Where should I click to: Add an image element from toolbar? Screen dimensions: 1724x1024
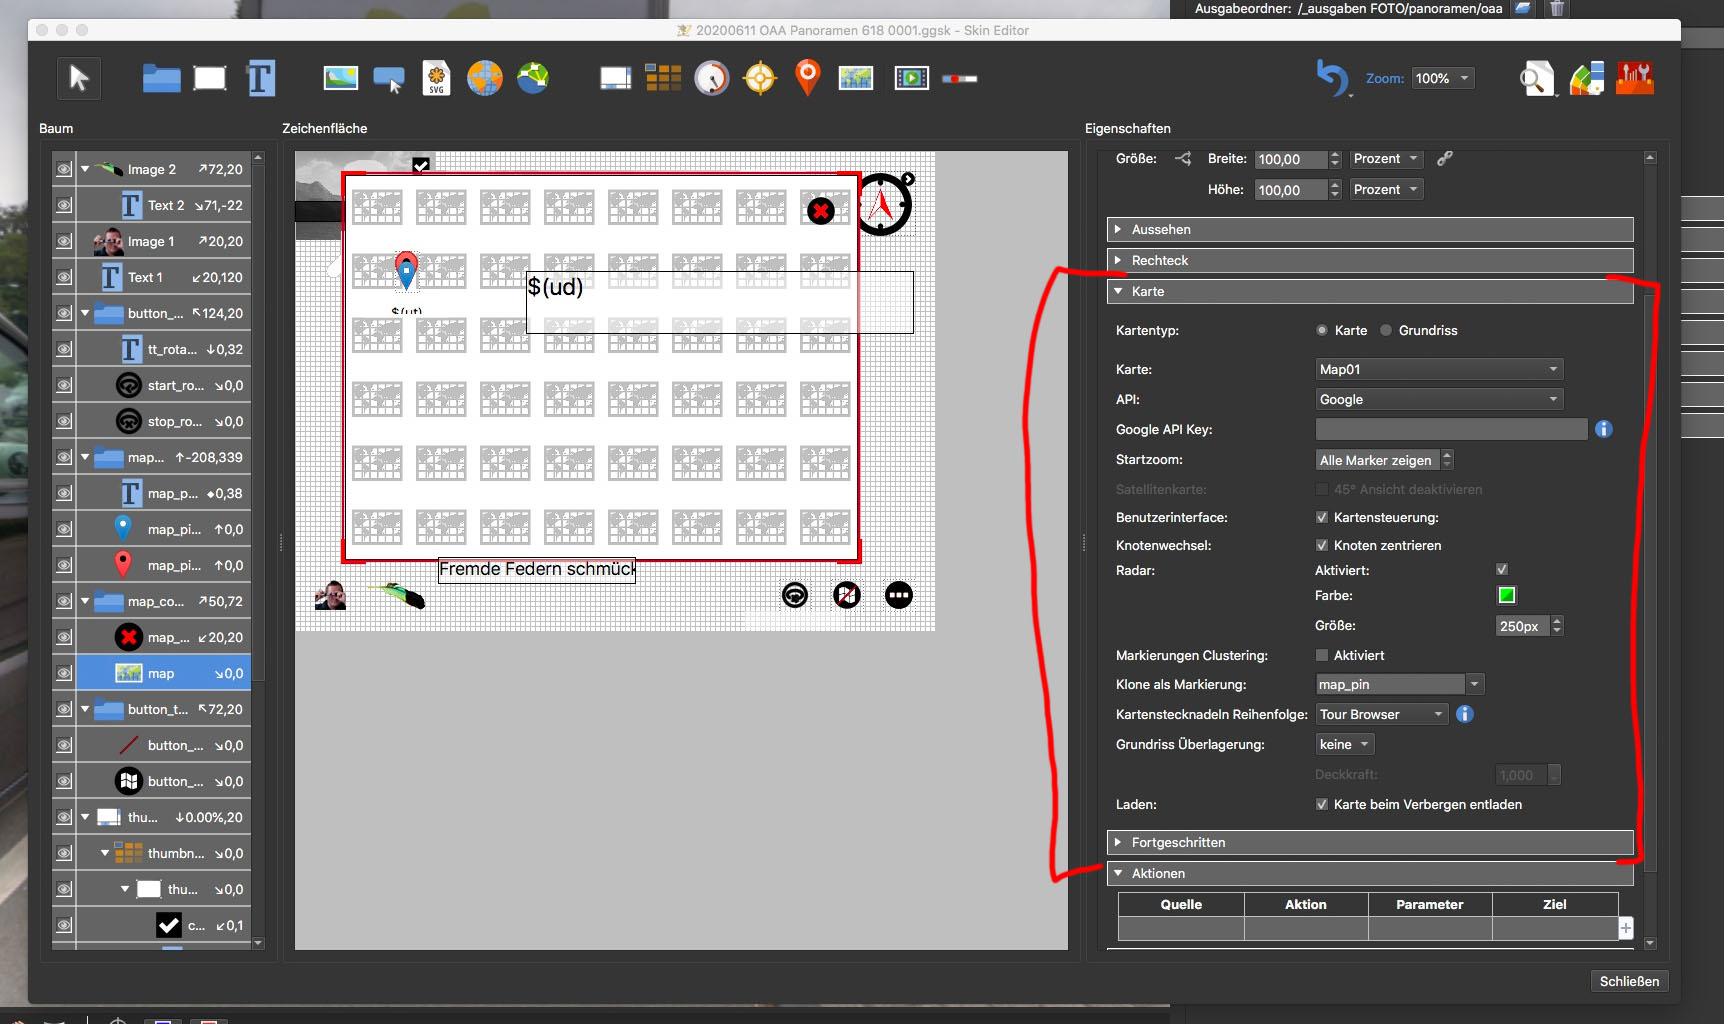click(341, 78)
